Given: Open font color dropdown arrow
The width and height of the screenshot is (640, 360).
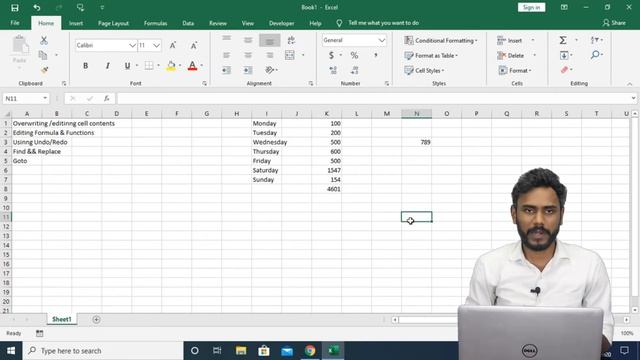Looking at the screenshot, I should point(202,66).
